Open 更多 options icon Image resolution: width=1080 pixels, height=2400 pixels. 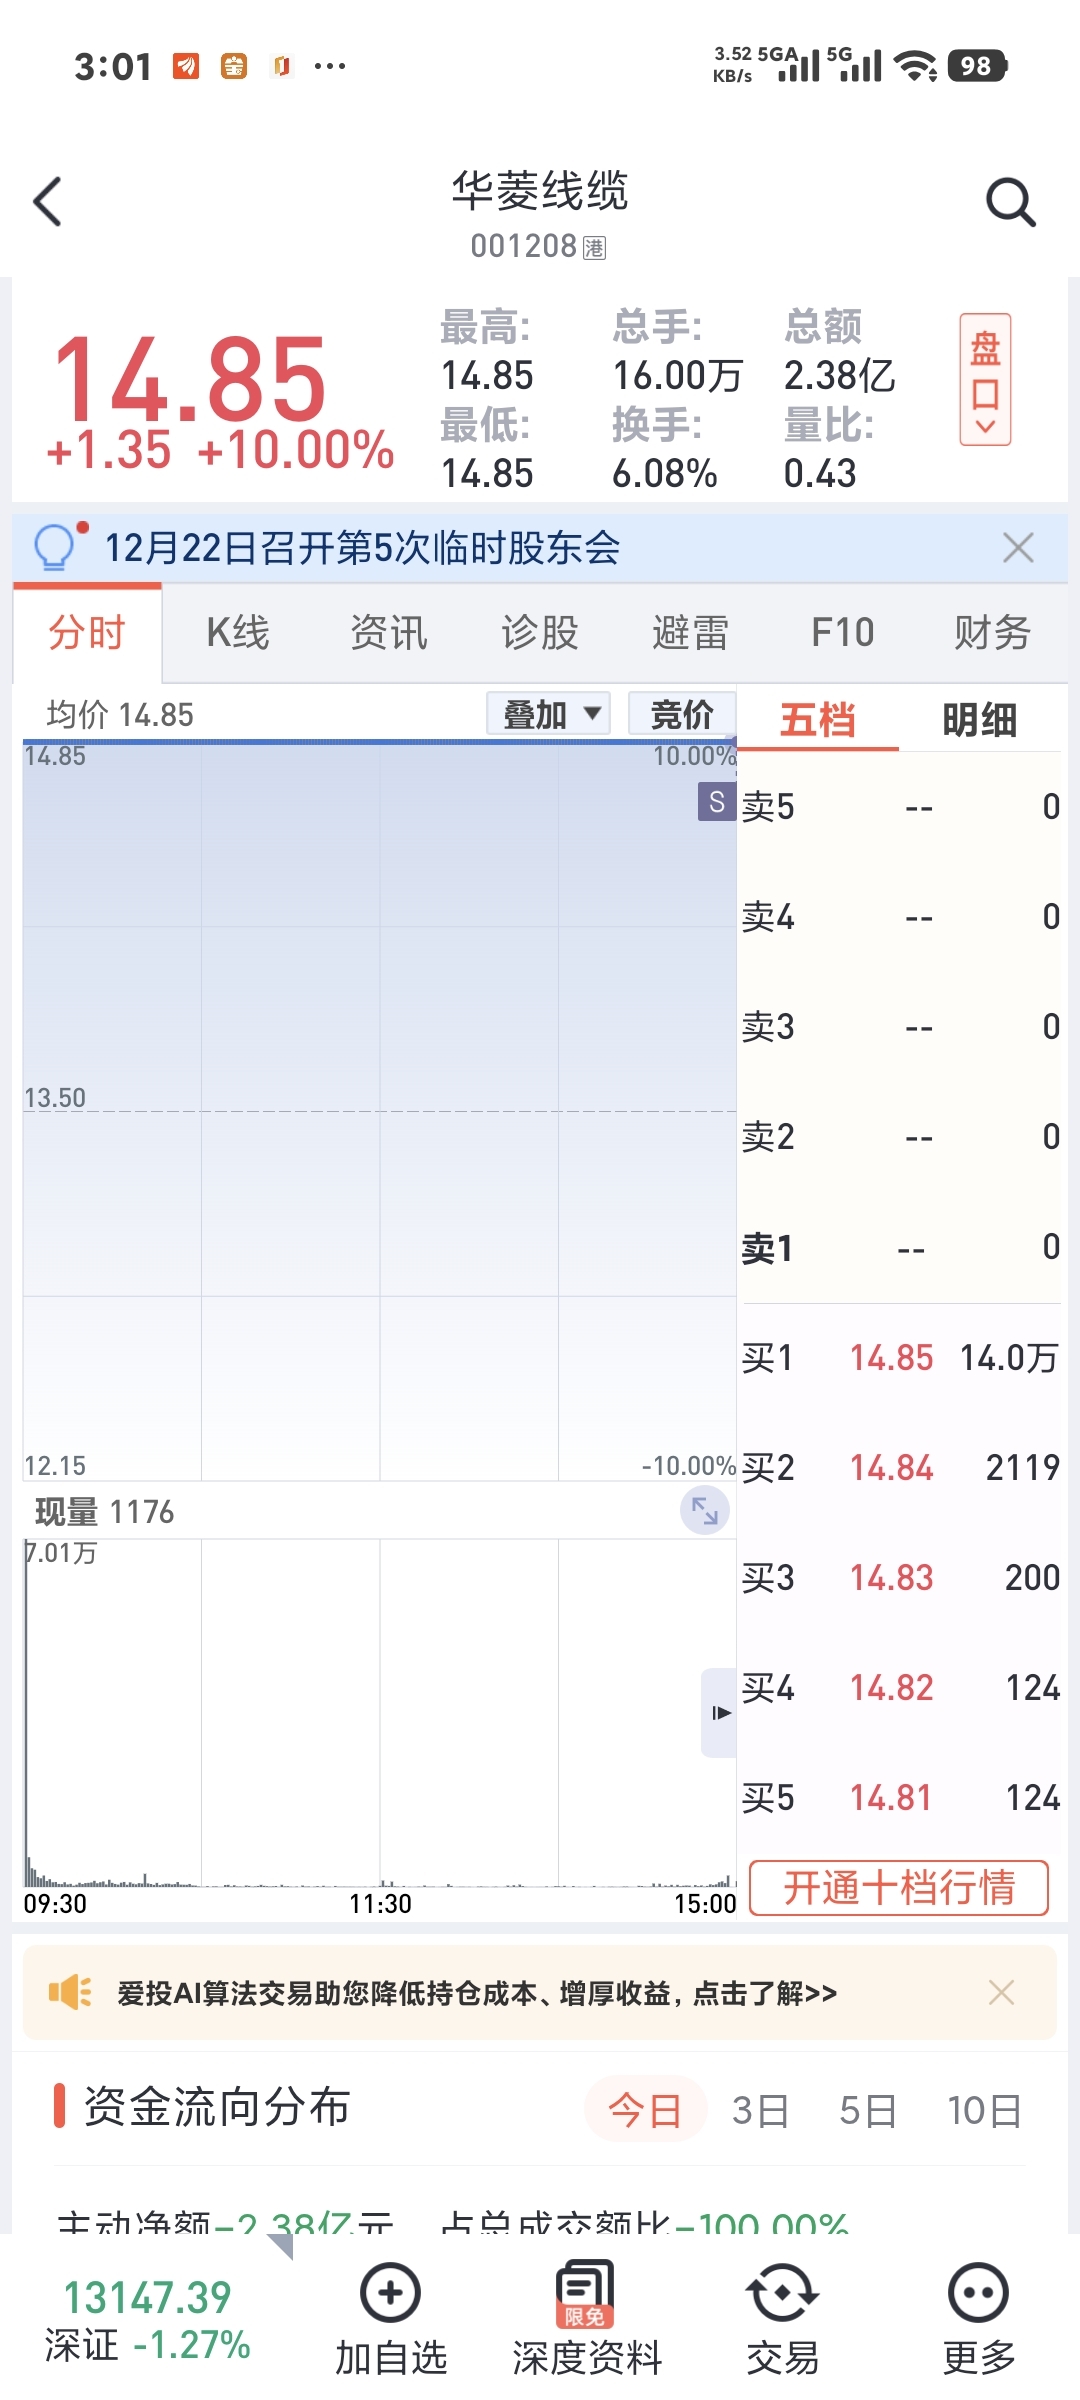click(x=978, y=2294)
